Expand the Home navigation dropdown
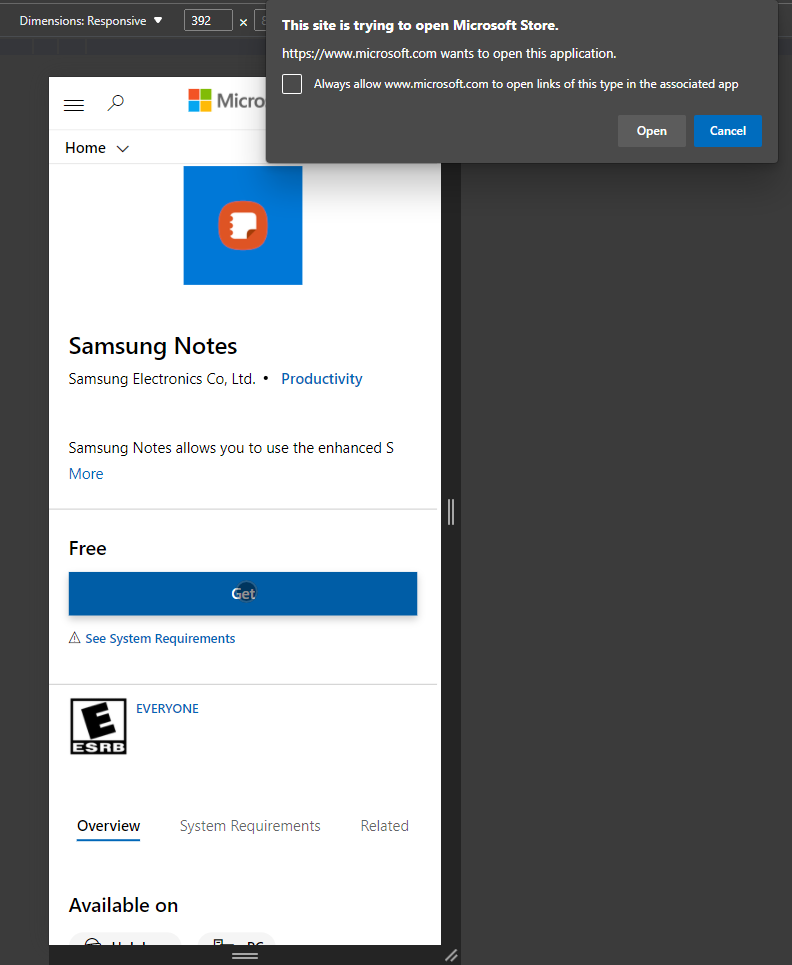Viewport: 792px width, 965px height. [97, 148]
